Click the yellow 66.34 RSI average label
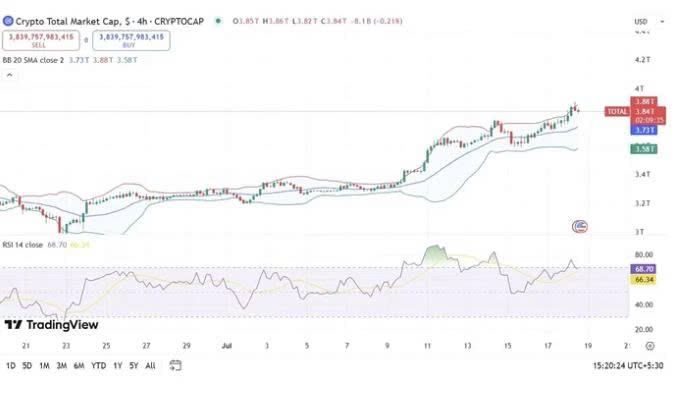This screenshot has width=675, height=393. click(x=644, y=280)
